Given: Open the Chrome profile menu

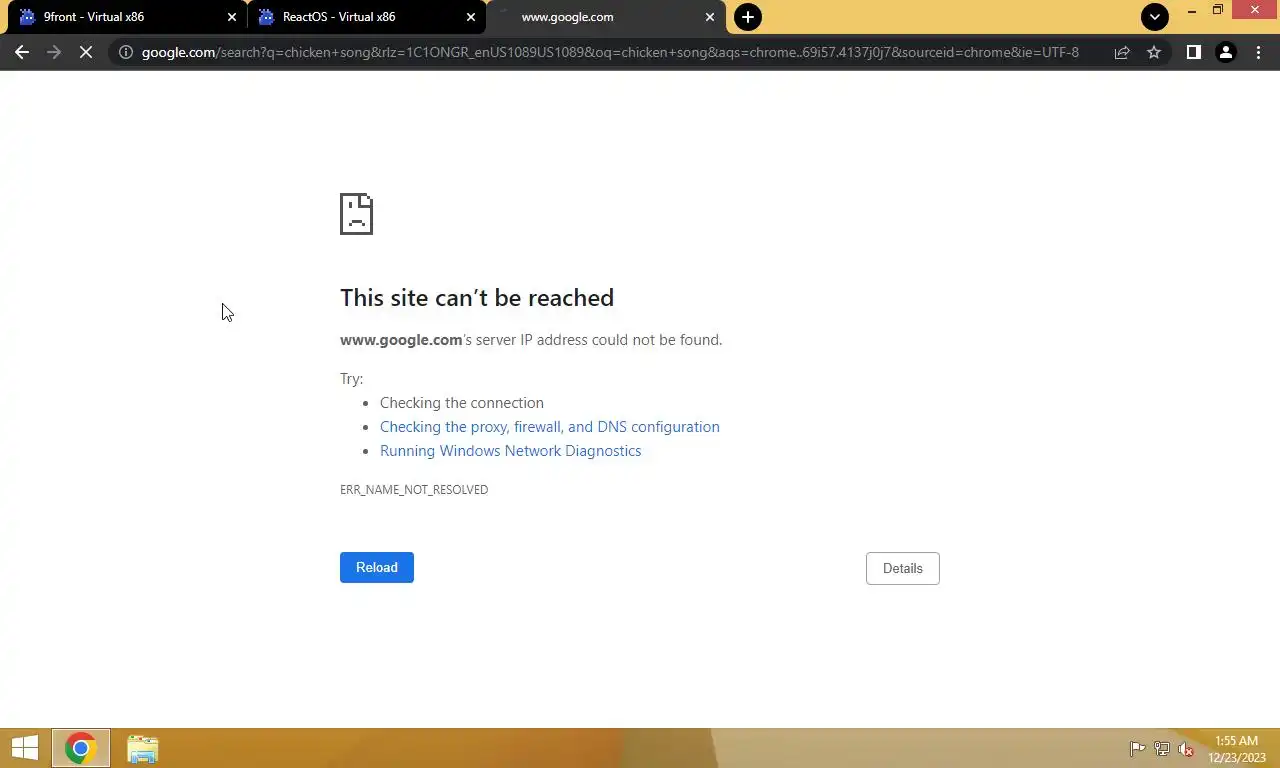Looking at the screenshot, I should click(x=1225, y=52).
